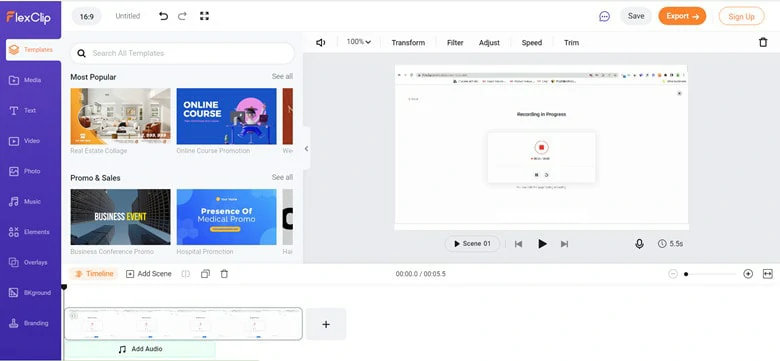Open the 100% volume dropdown
780x361 pixels.
[x=359, y=42]
